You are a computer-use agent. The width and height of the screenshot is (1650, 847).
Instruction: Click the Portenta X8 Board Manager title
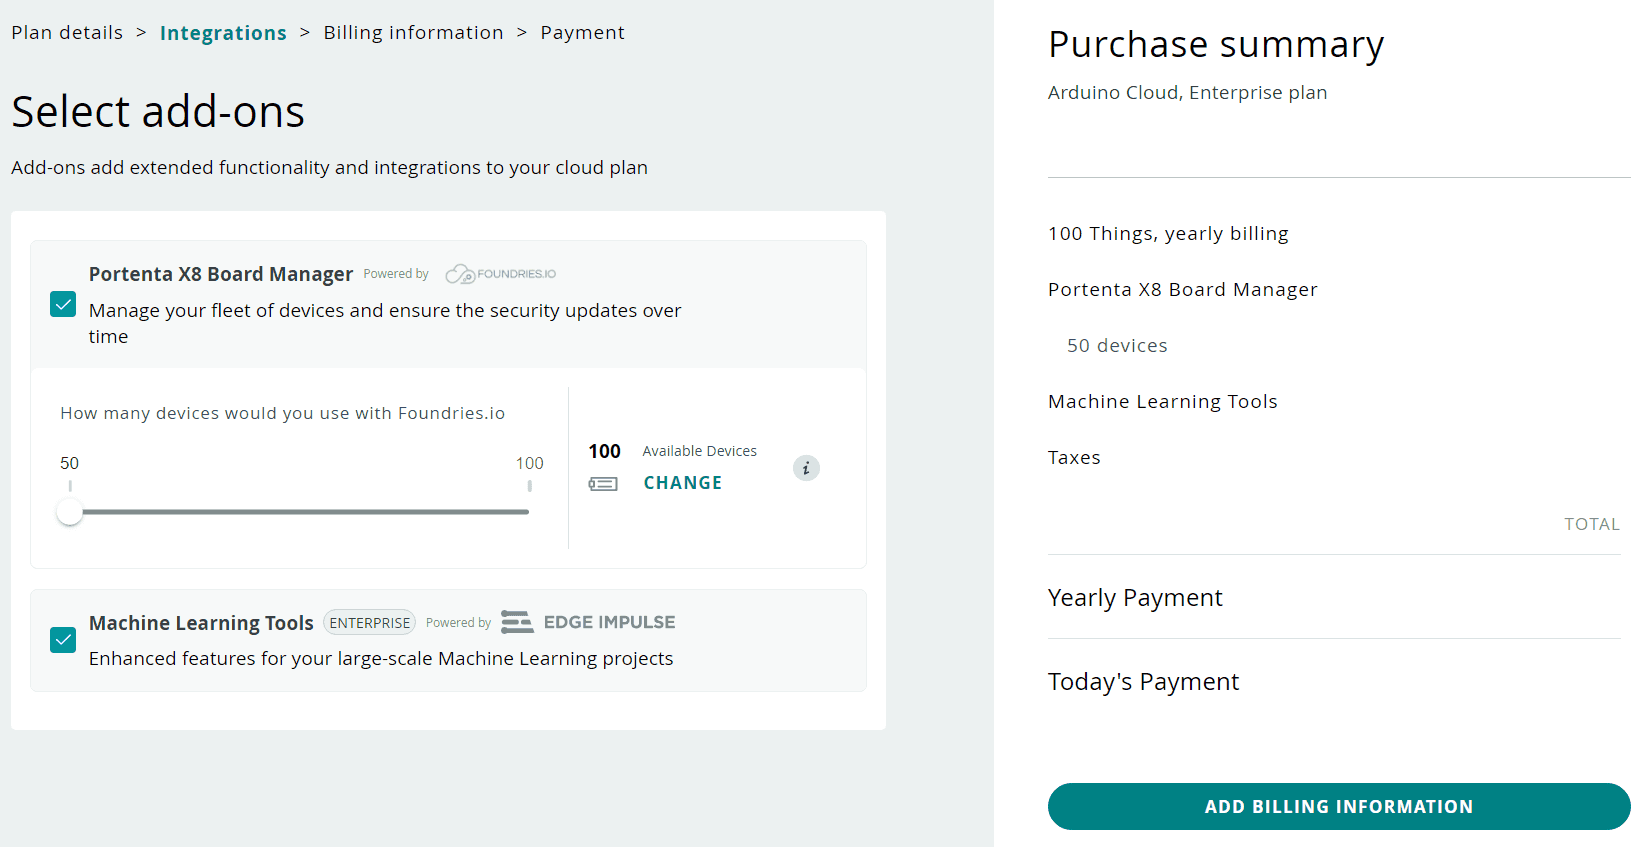pyautogui.click(x=221, y=274)
